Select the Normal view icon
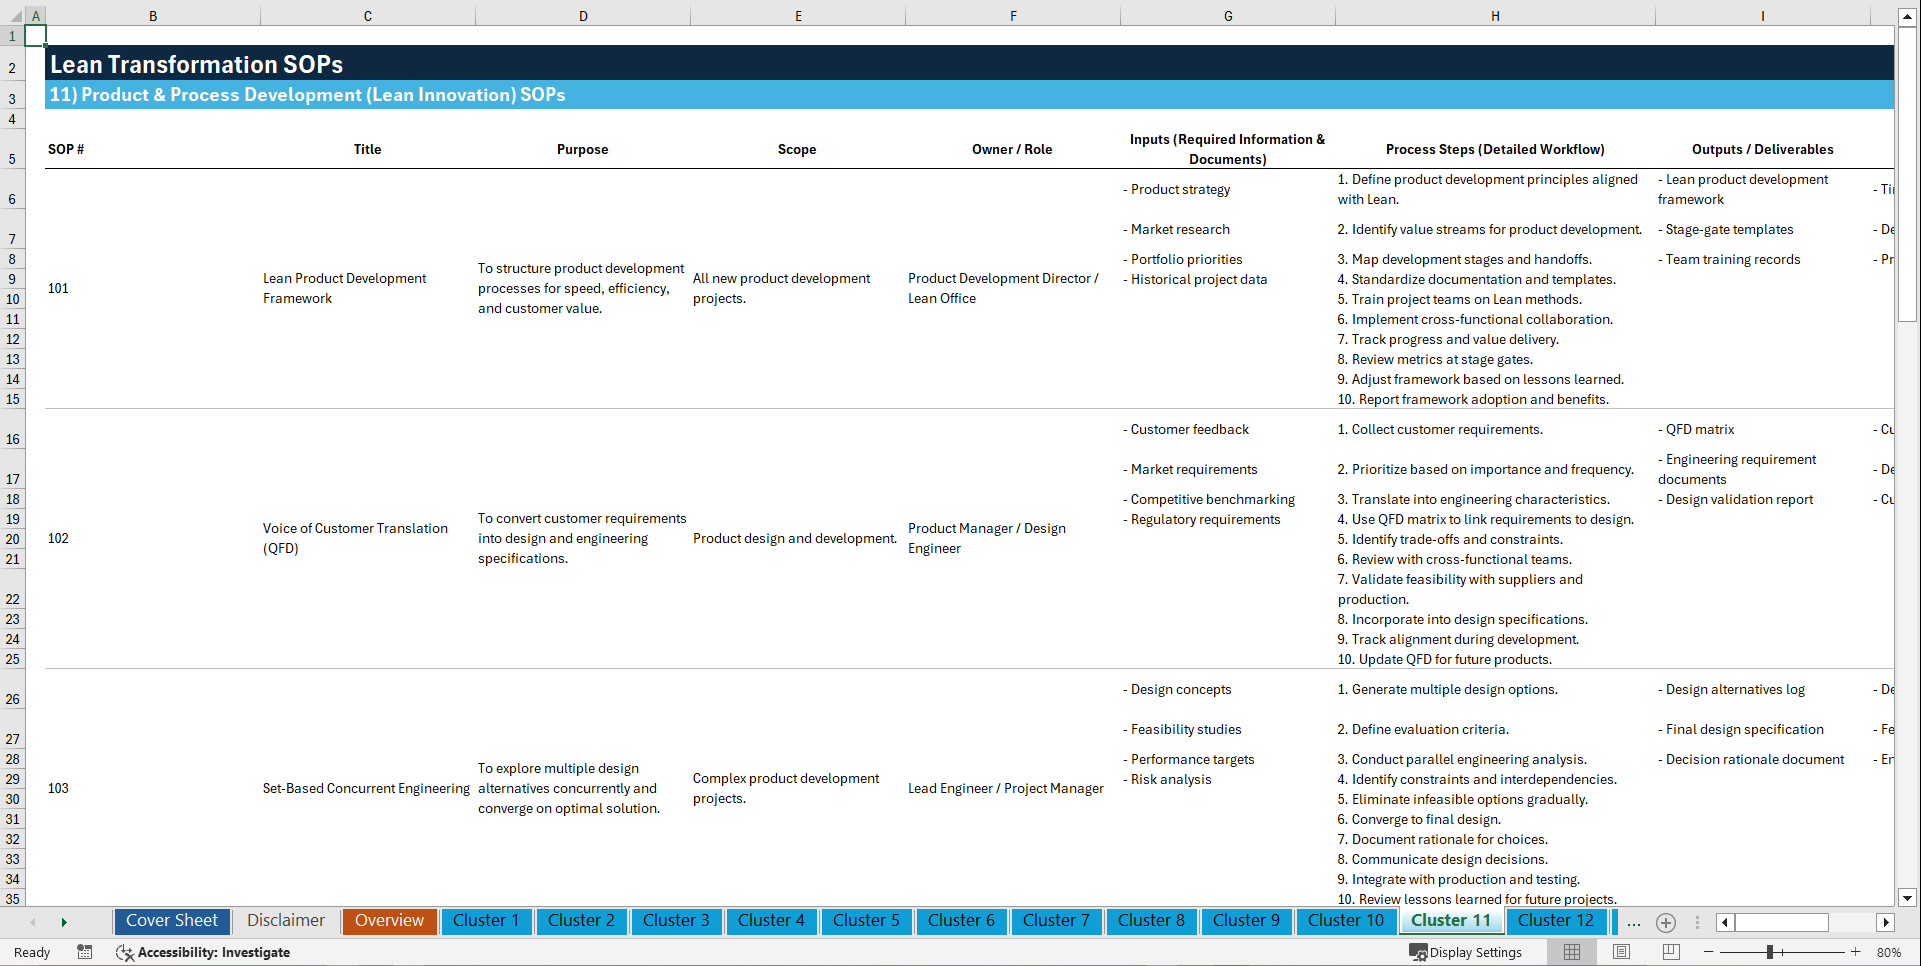This screenshot has height=966, width=1921. click(1571, 952)
